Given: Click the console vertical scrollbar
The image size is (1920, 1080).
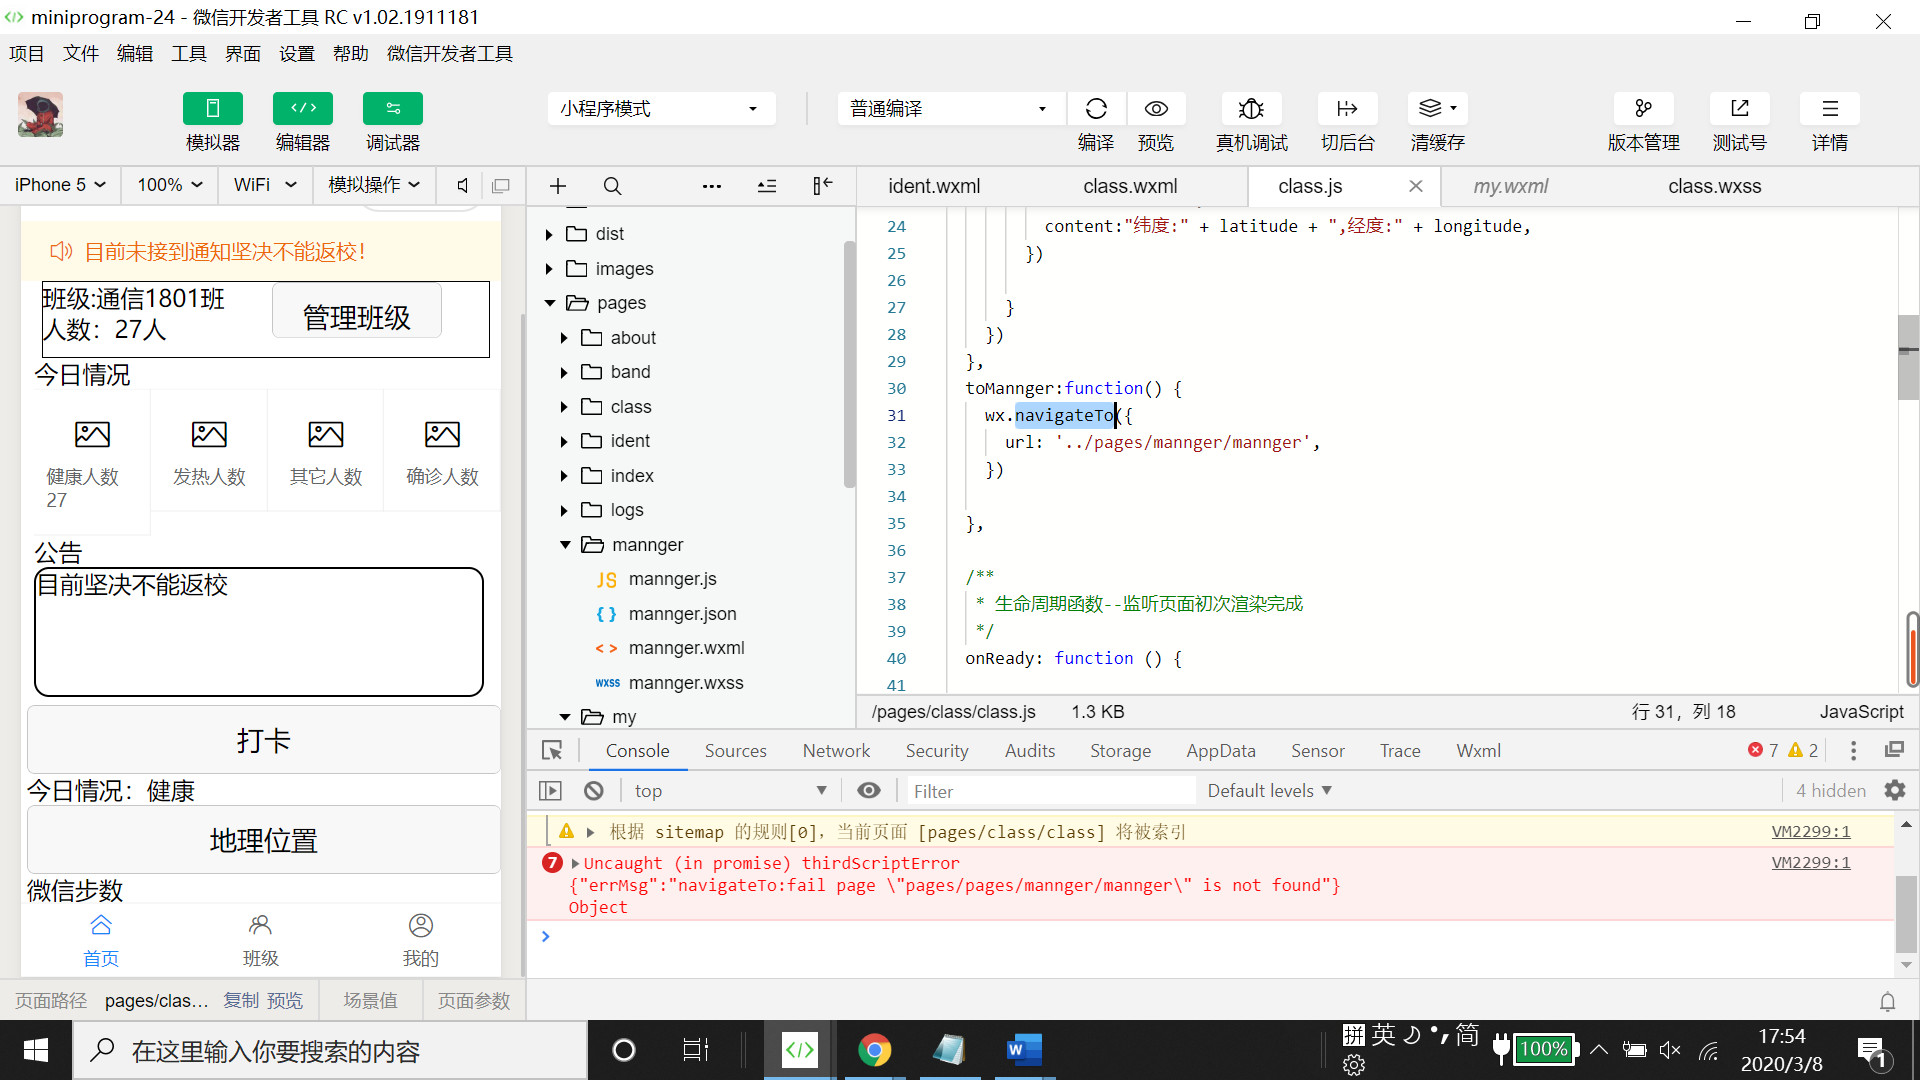Looking at the screenshot, I should click(1906, 913).
